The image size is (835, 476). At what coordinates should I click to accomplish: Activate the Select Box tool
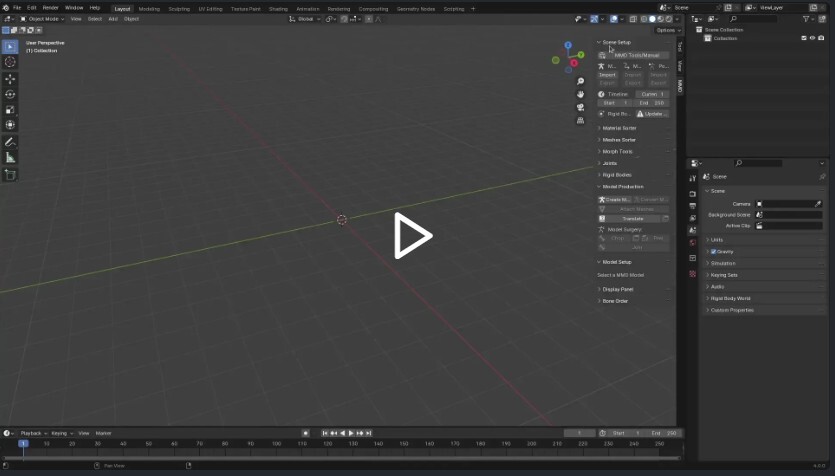[10, 47]
